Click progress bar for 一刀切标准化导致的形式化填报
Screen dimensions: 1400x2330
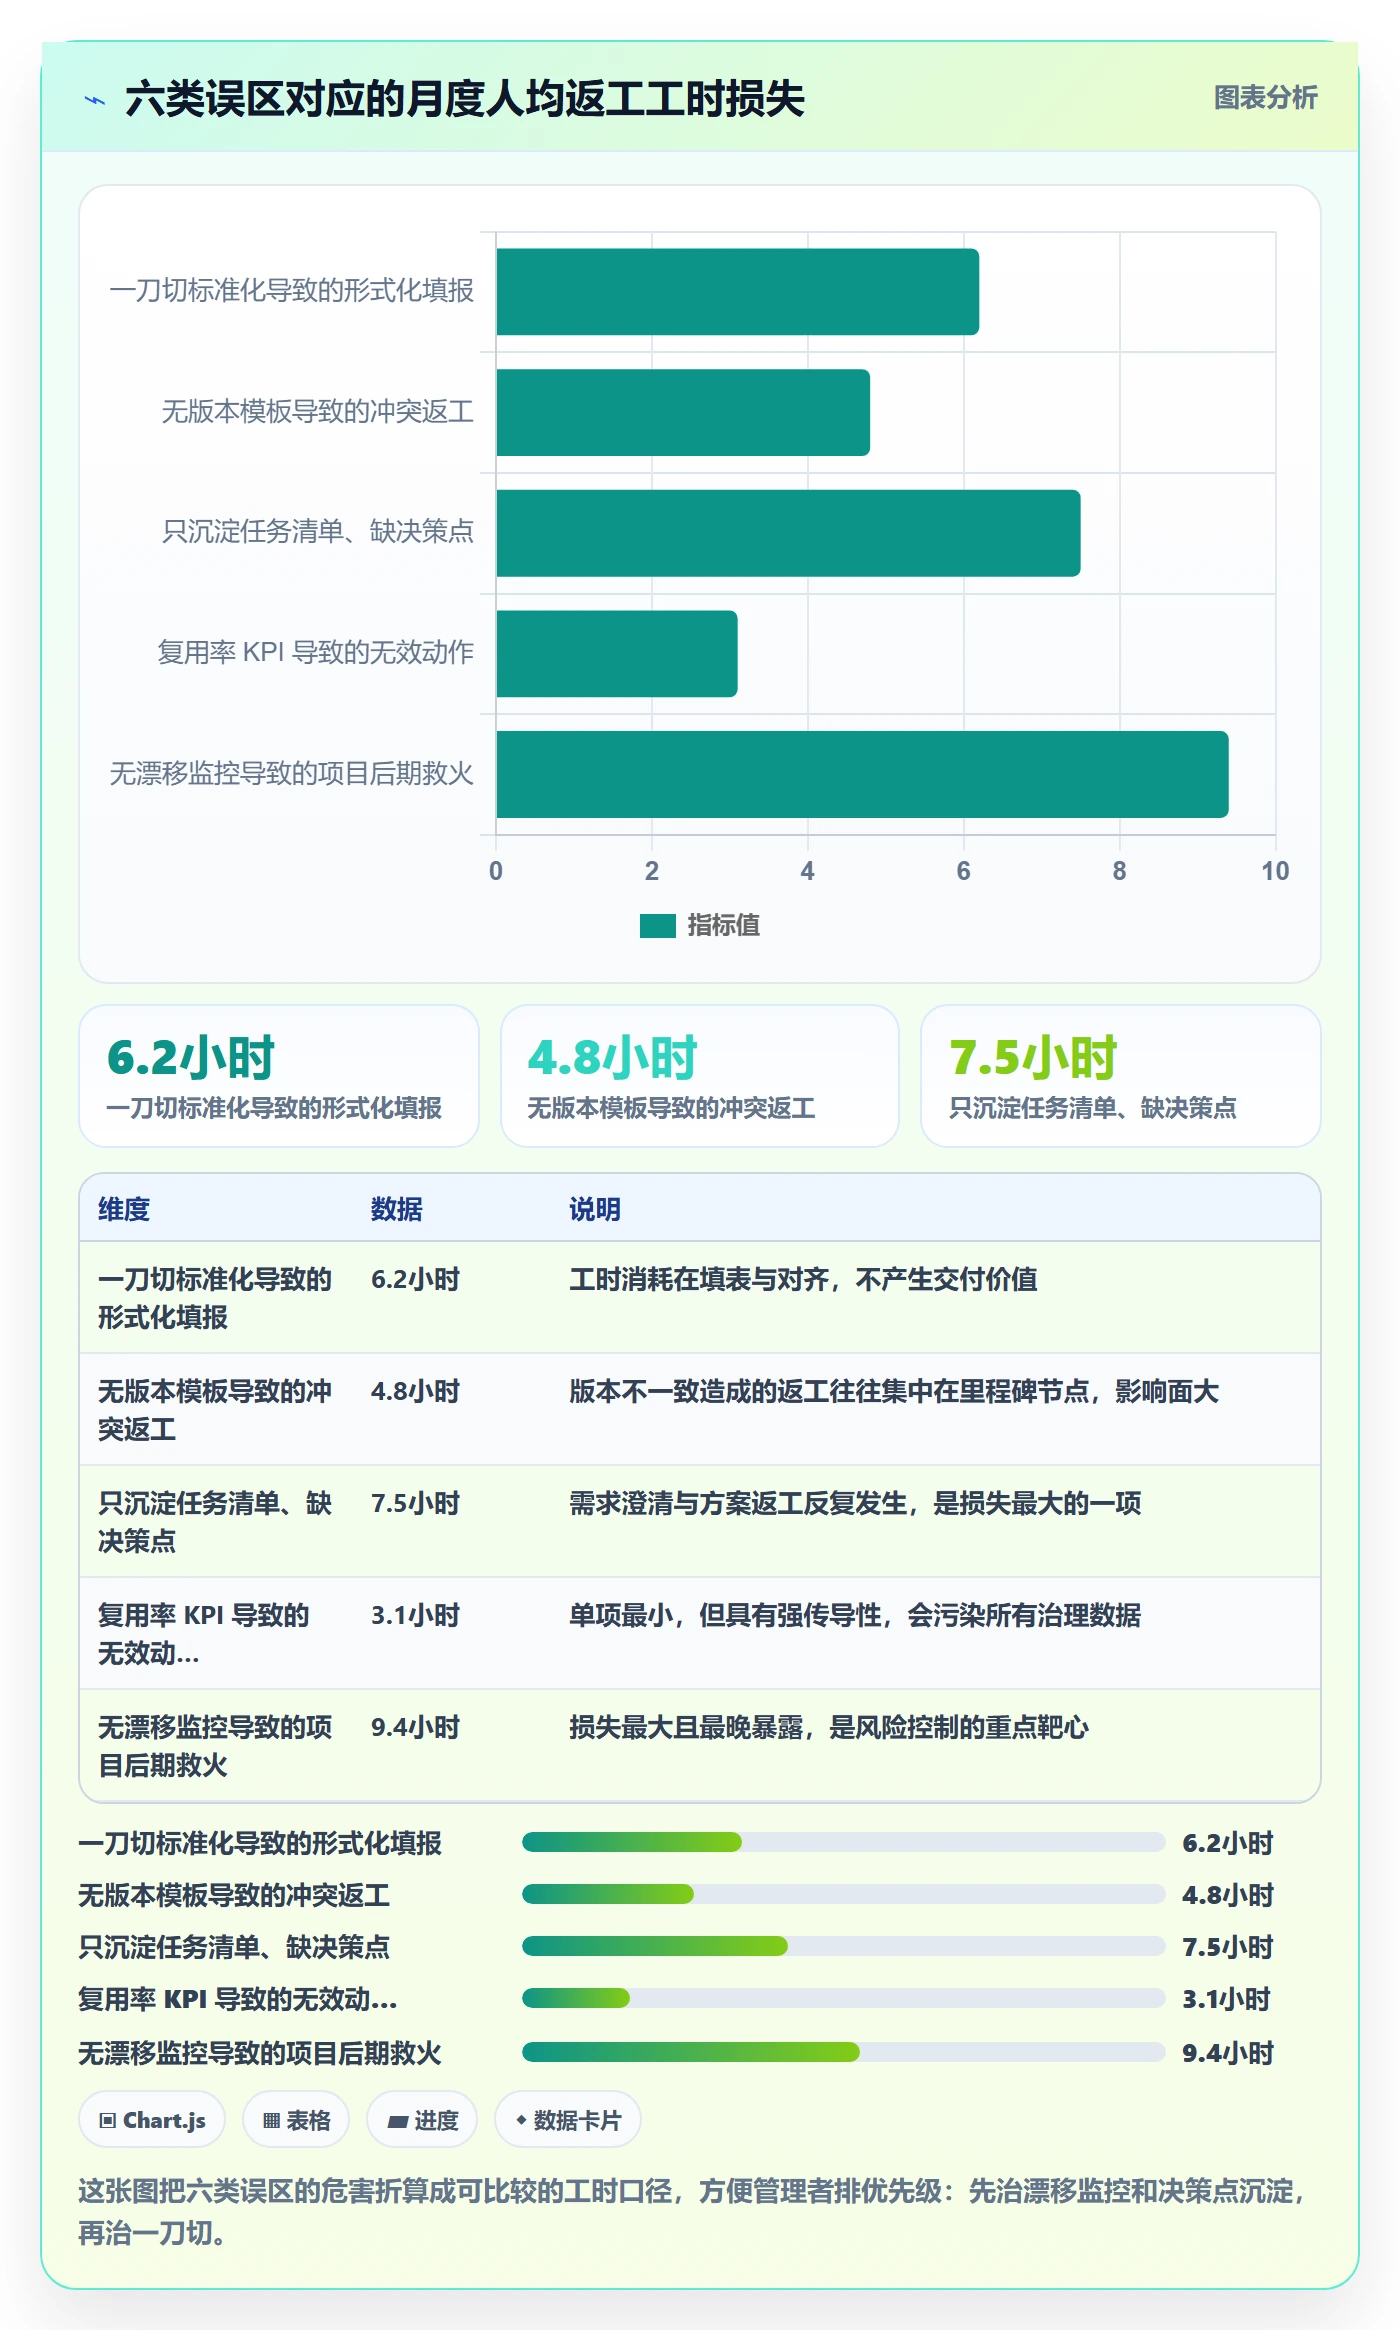click(x=843, y=1842)
